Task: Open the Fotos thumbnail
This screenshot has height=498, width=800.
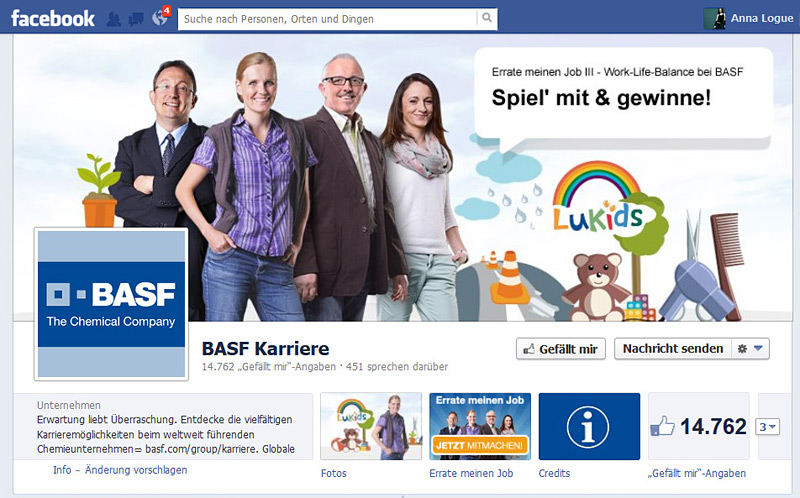Action: point(371,426)
